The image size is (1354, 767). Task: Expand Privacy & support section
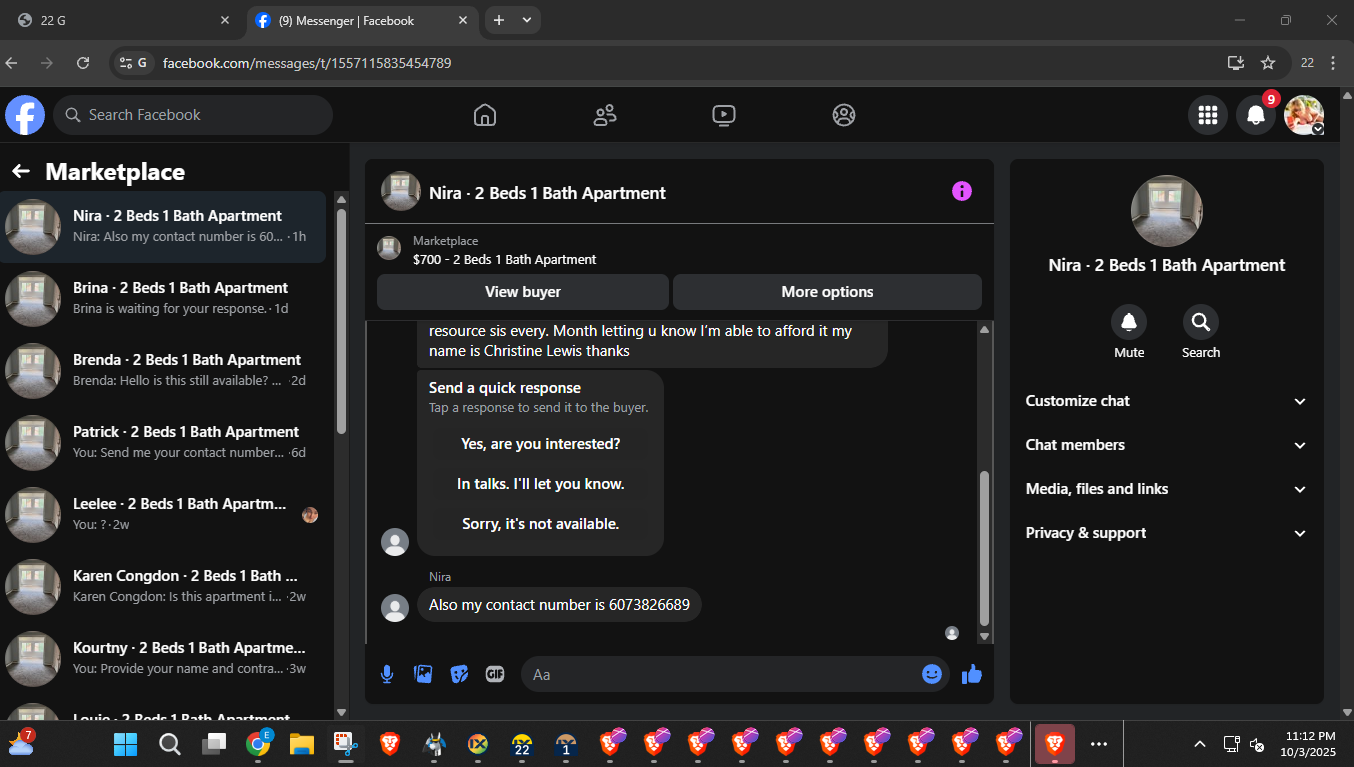[x=1166, y=533]
